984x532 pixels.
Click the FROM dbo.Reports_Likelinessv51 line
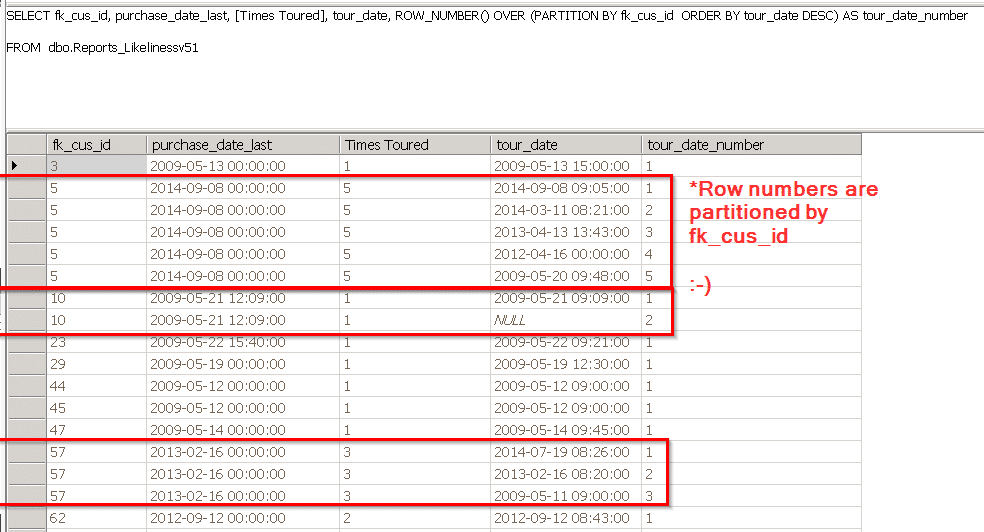(x=102, y=48)
